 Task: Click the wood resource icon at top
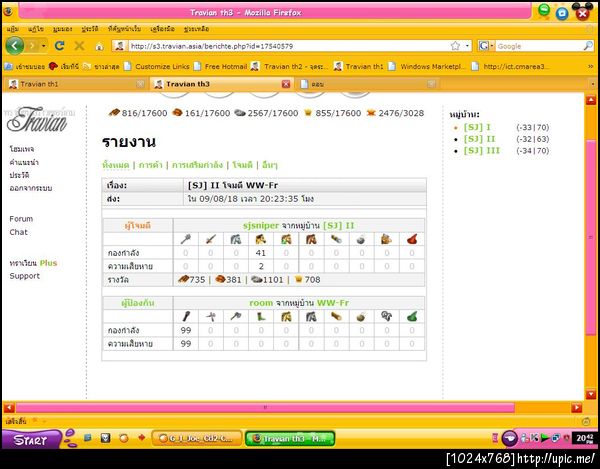coord(114,112)
